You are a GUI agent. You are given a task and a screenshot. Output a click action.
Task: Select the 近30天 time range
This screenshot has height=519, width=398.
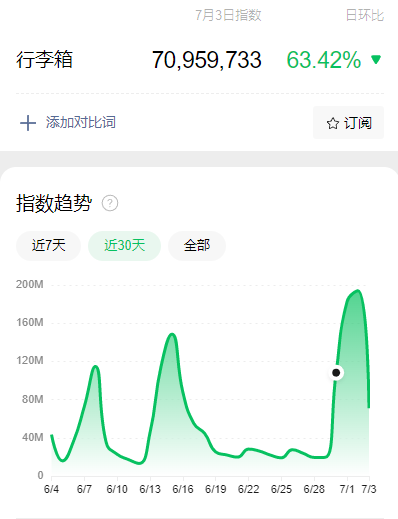[125, 246]
